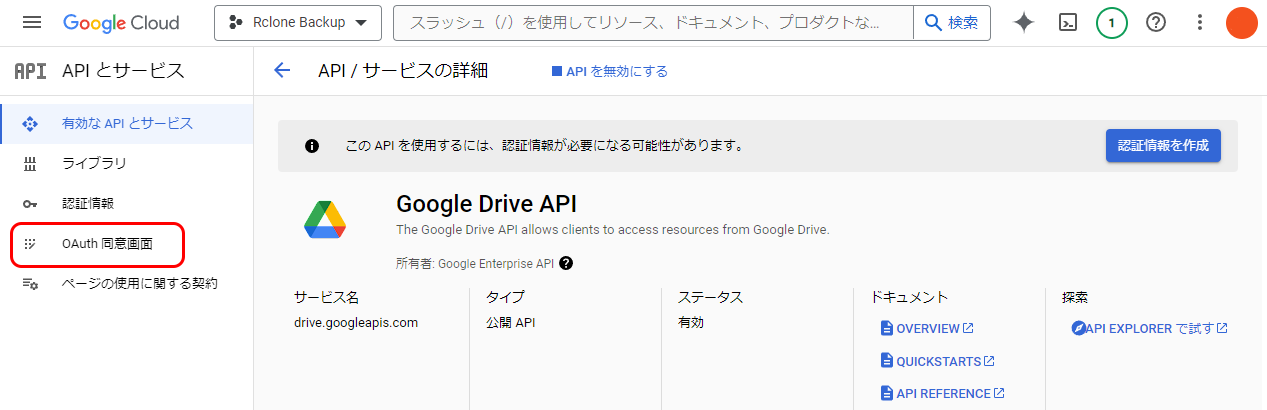This screenshot has width=1267, height=410.
Task: Click the document icon beside API REFERENCE
Action: (886, 393)
